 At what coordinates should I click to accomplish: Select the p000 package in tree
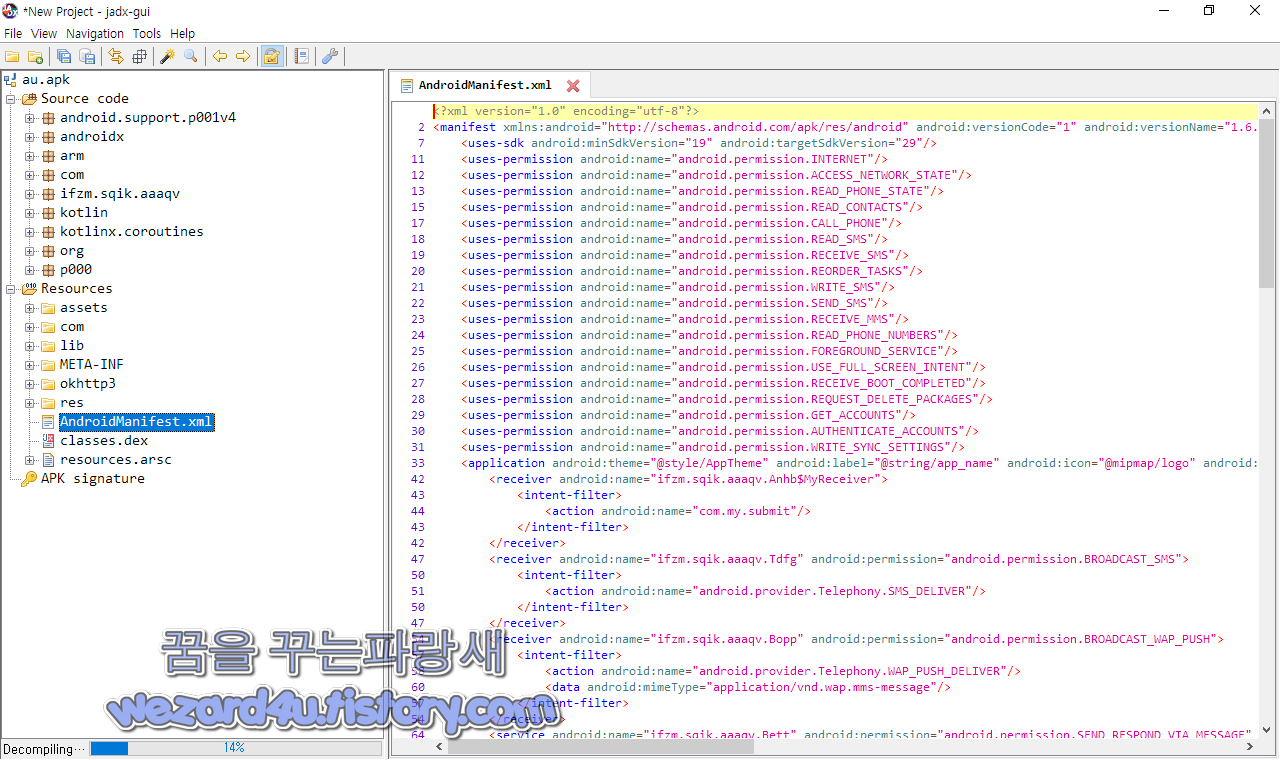[76, 270]
